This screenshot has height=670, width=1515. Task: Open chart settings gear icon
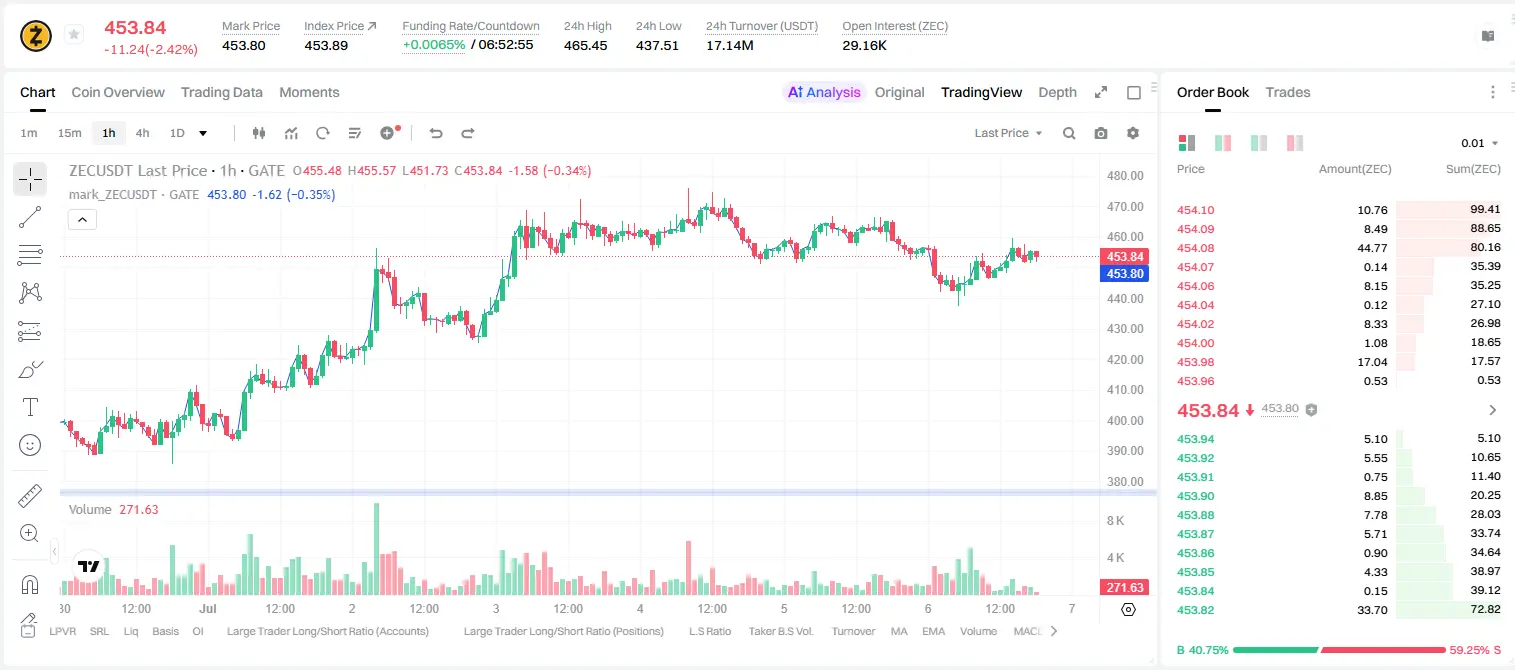tap(1133, 133)
